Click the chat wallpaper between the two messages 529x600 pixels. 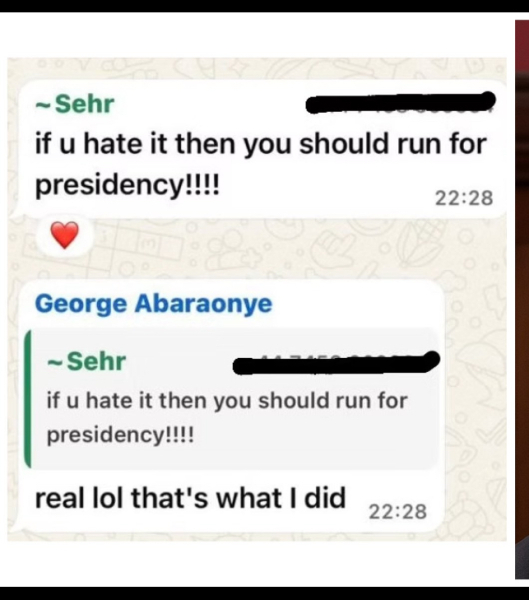pyautogui.click(x=268, y=251)
